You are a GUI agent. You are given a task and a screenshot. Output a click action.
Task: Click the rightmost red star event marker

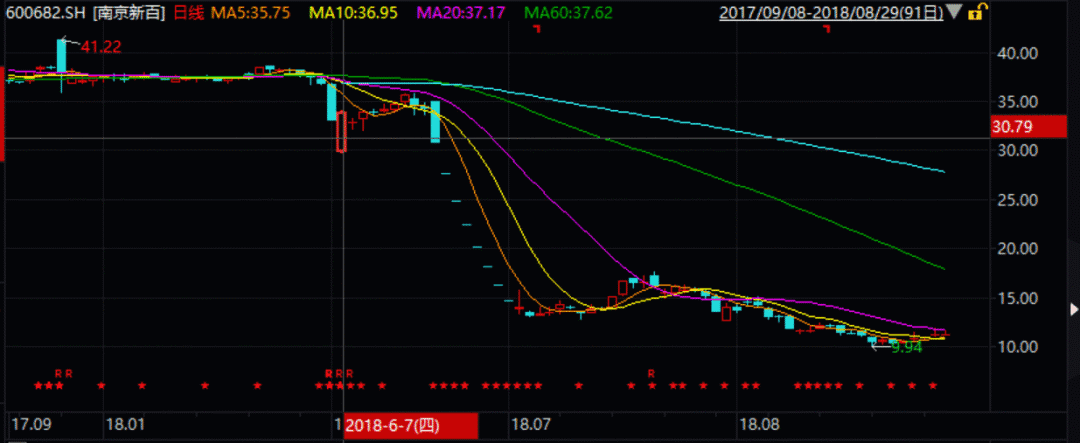933,386
